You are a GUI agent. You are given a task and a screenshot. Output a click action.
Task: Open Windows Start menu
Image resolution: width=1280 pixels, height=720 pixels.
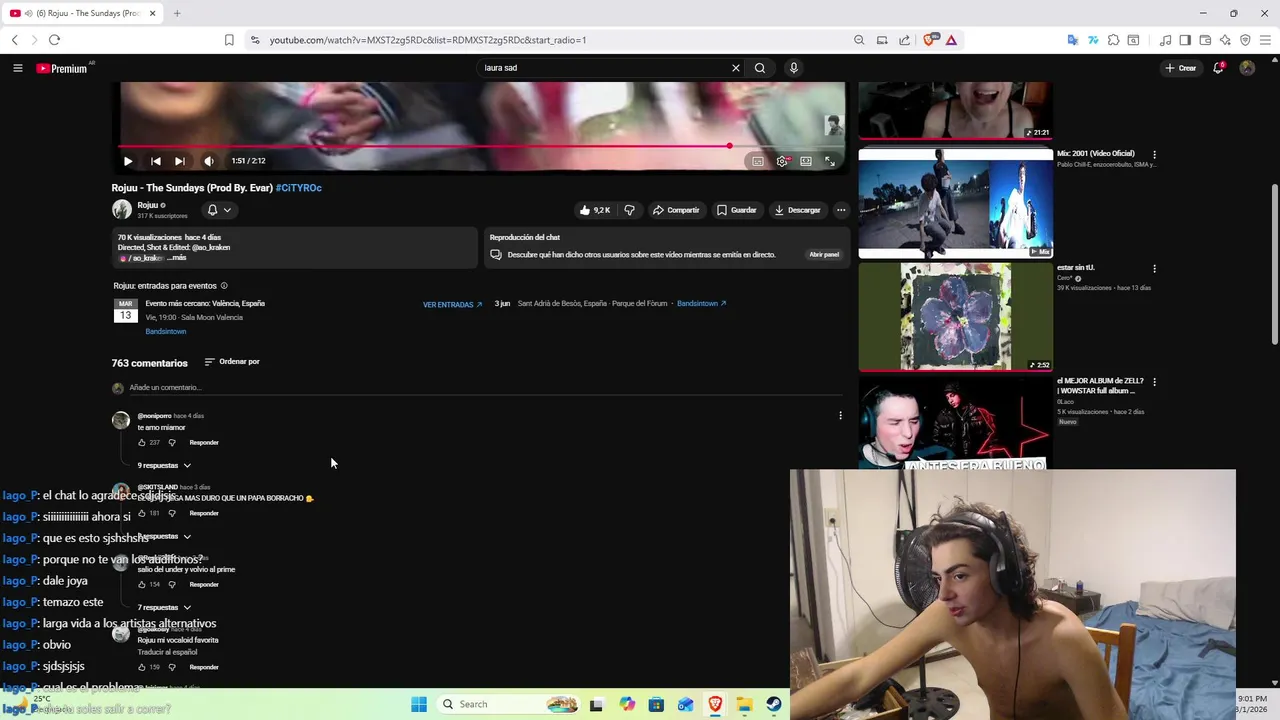coord(419,704)
